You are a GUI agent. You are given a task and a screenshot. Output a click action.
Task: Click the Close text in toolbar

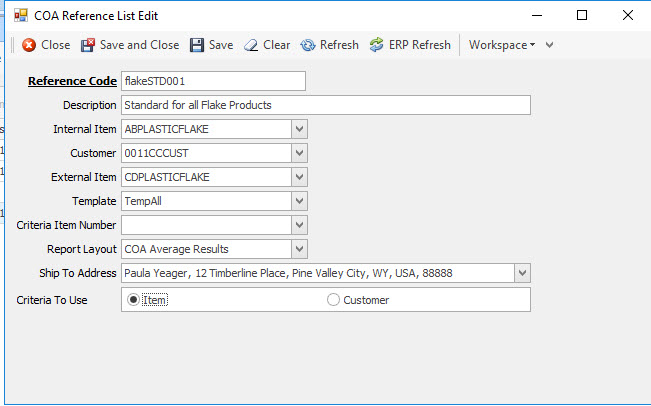point(56,45)
